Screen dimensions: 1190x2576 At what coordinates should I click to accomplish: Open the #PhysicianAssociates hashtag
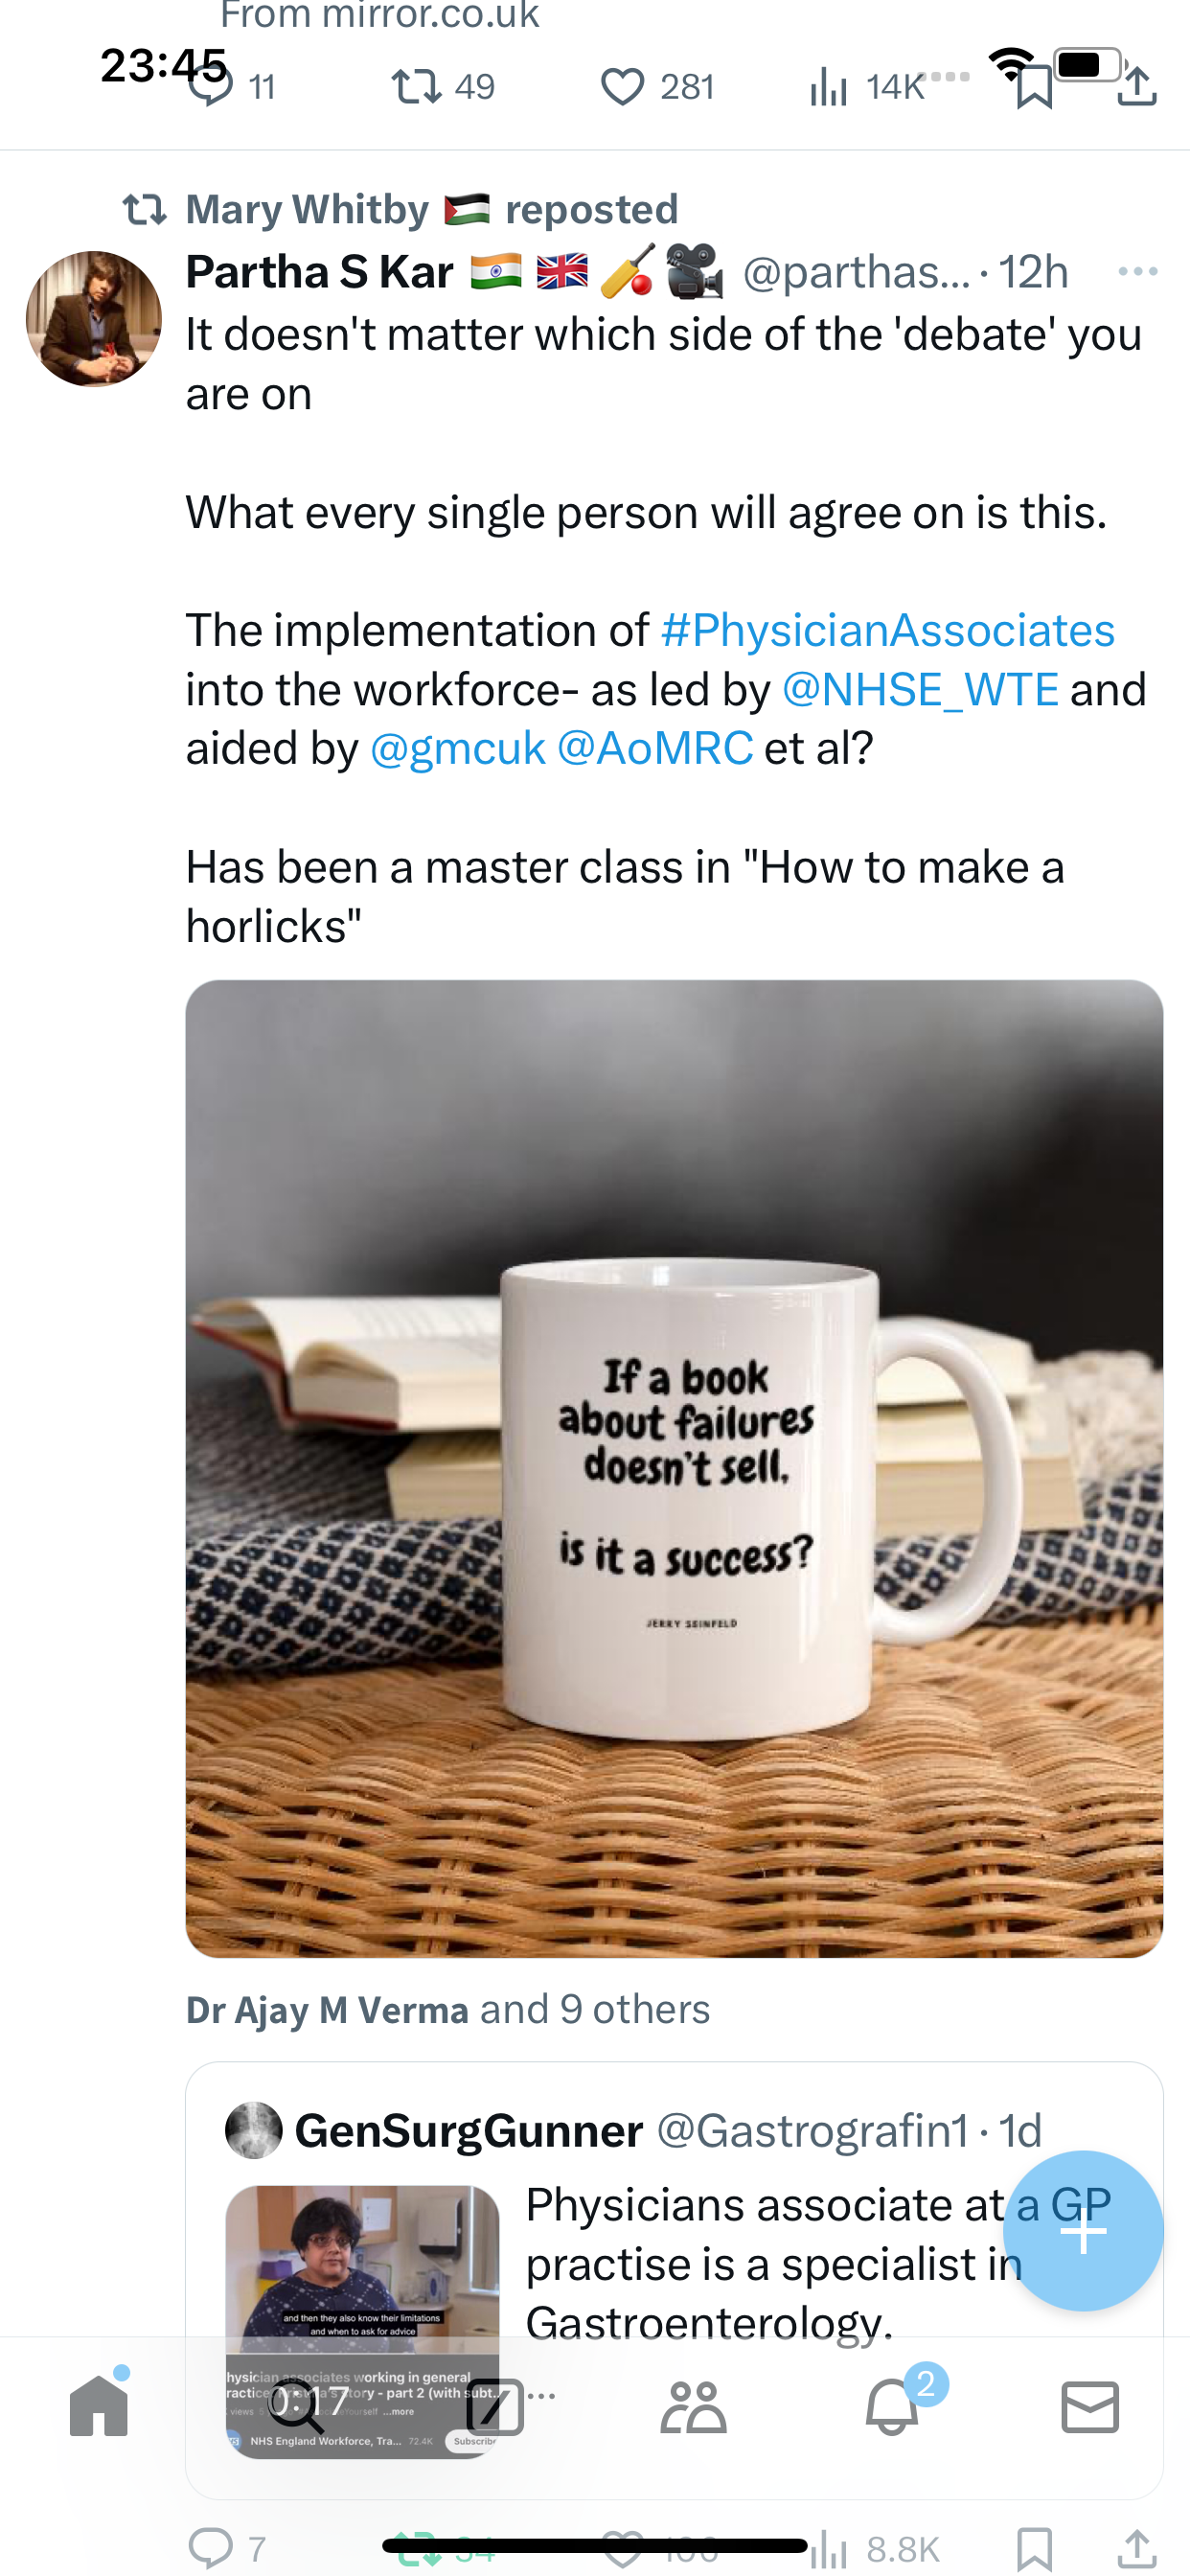(887, 631)
